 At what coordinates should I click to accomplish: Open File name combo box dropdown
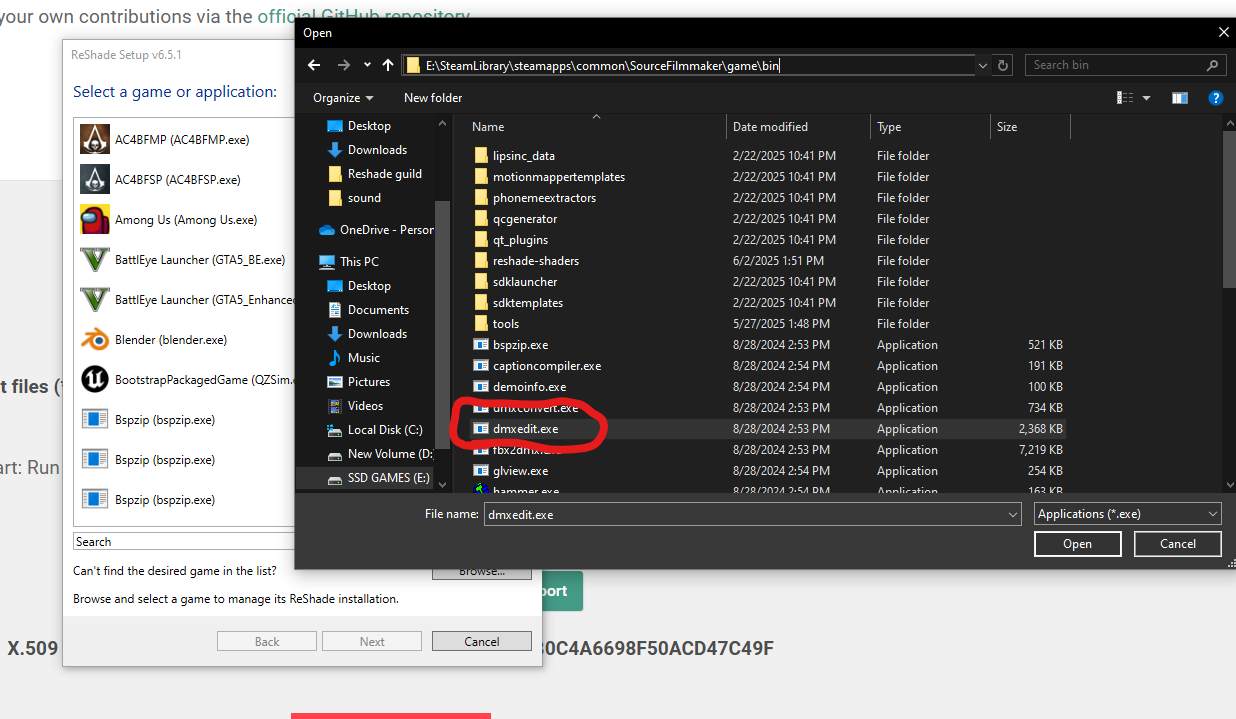click(1012, 514)
